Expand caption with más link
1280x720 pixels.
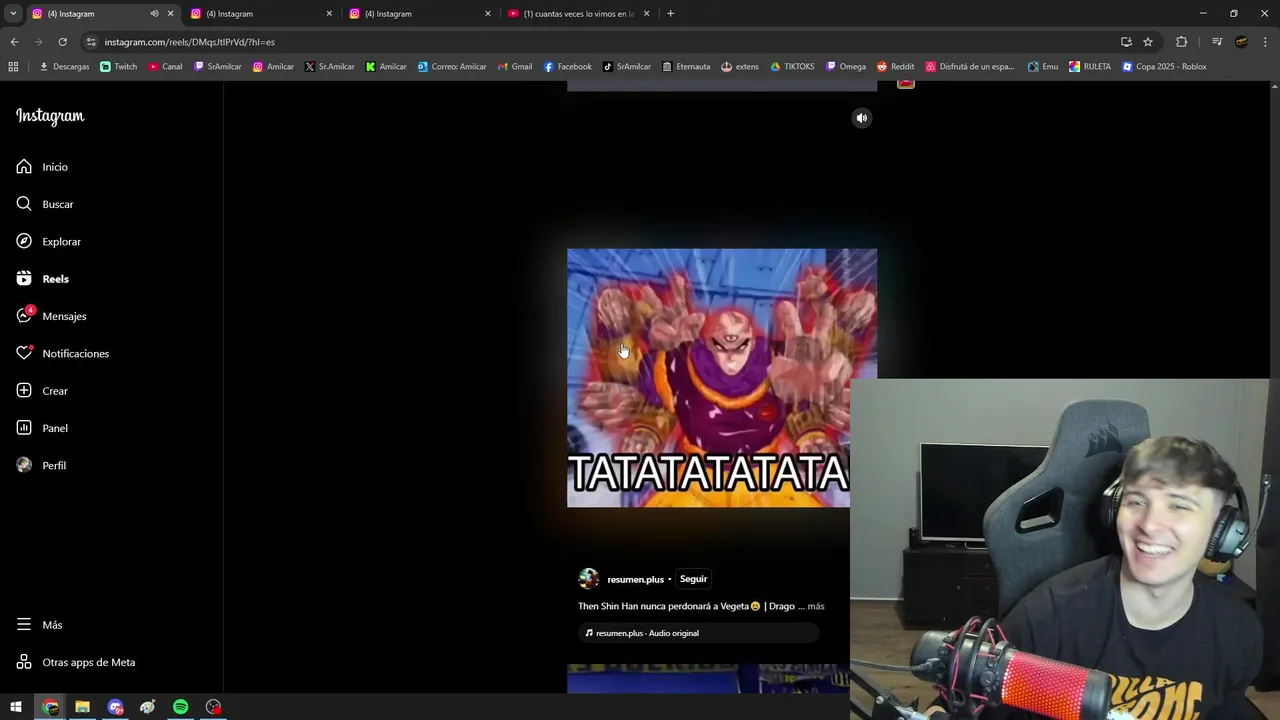(816, 606)
